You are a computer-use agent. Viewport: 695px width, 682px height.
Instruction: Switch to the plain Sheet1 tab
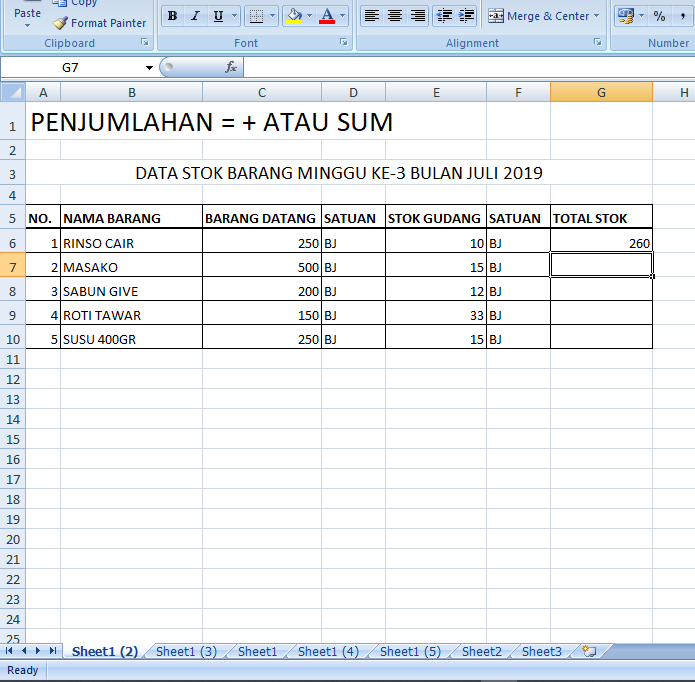258,651
